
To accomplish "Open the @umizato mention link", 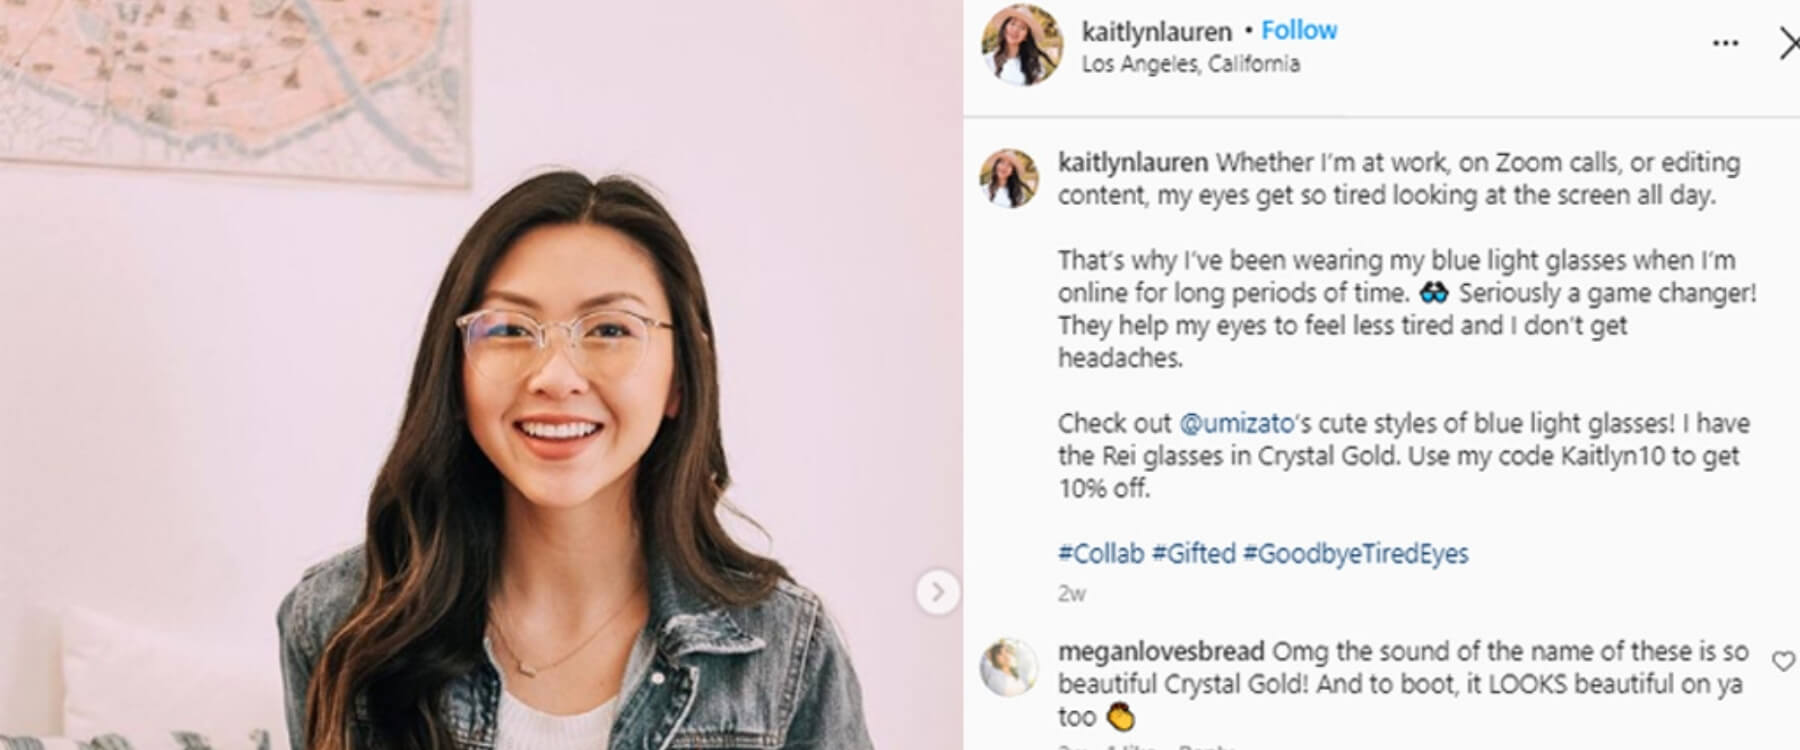I will 1237,423.
